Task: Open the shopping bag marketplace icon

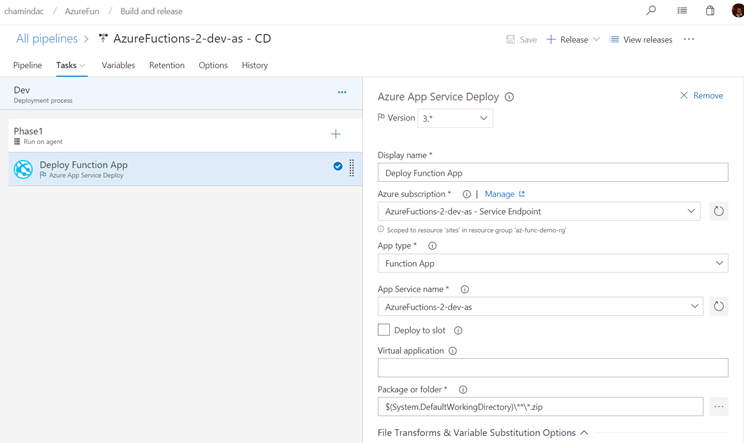Action: point(710,11)
